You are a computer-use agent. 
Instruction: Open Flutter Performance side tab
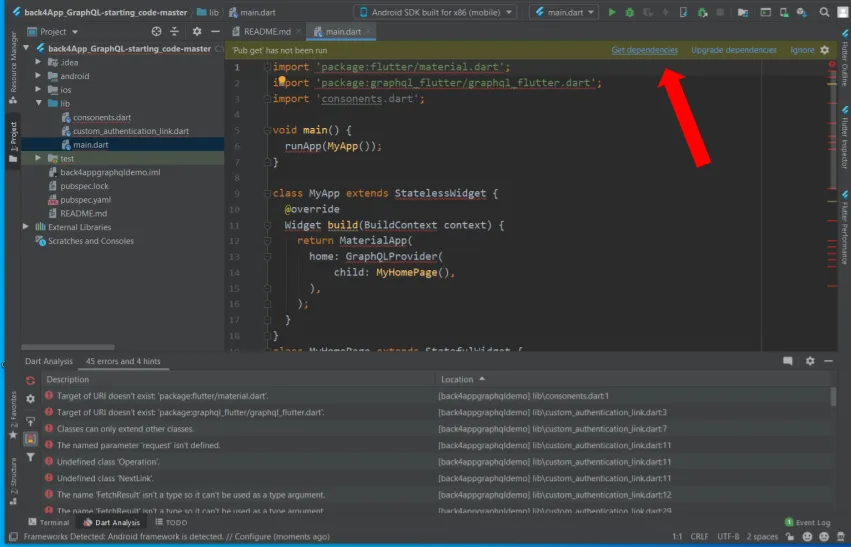coord(845,227)
